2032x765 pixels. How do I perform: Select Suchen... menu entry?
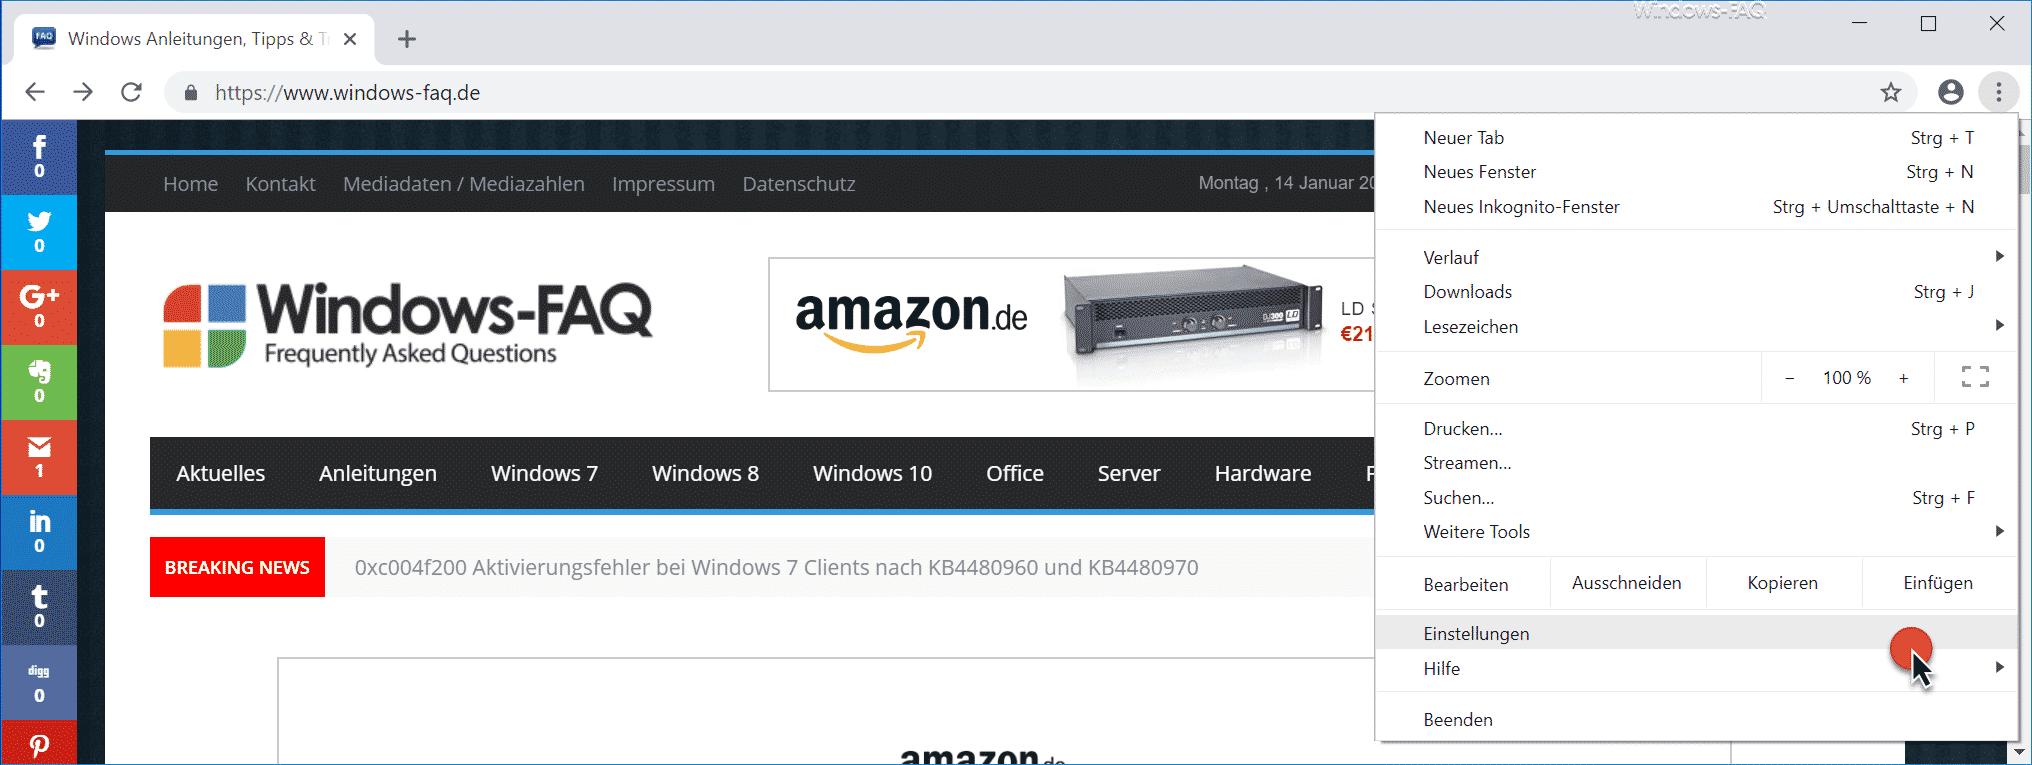point(1696,497)
